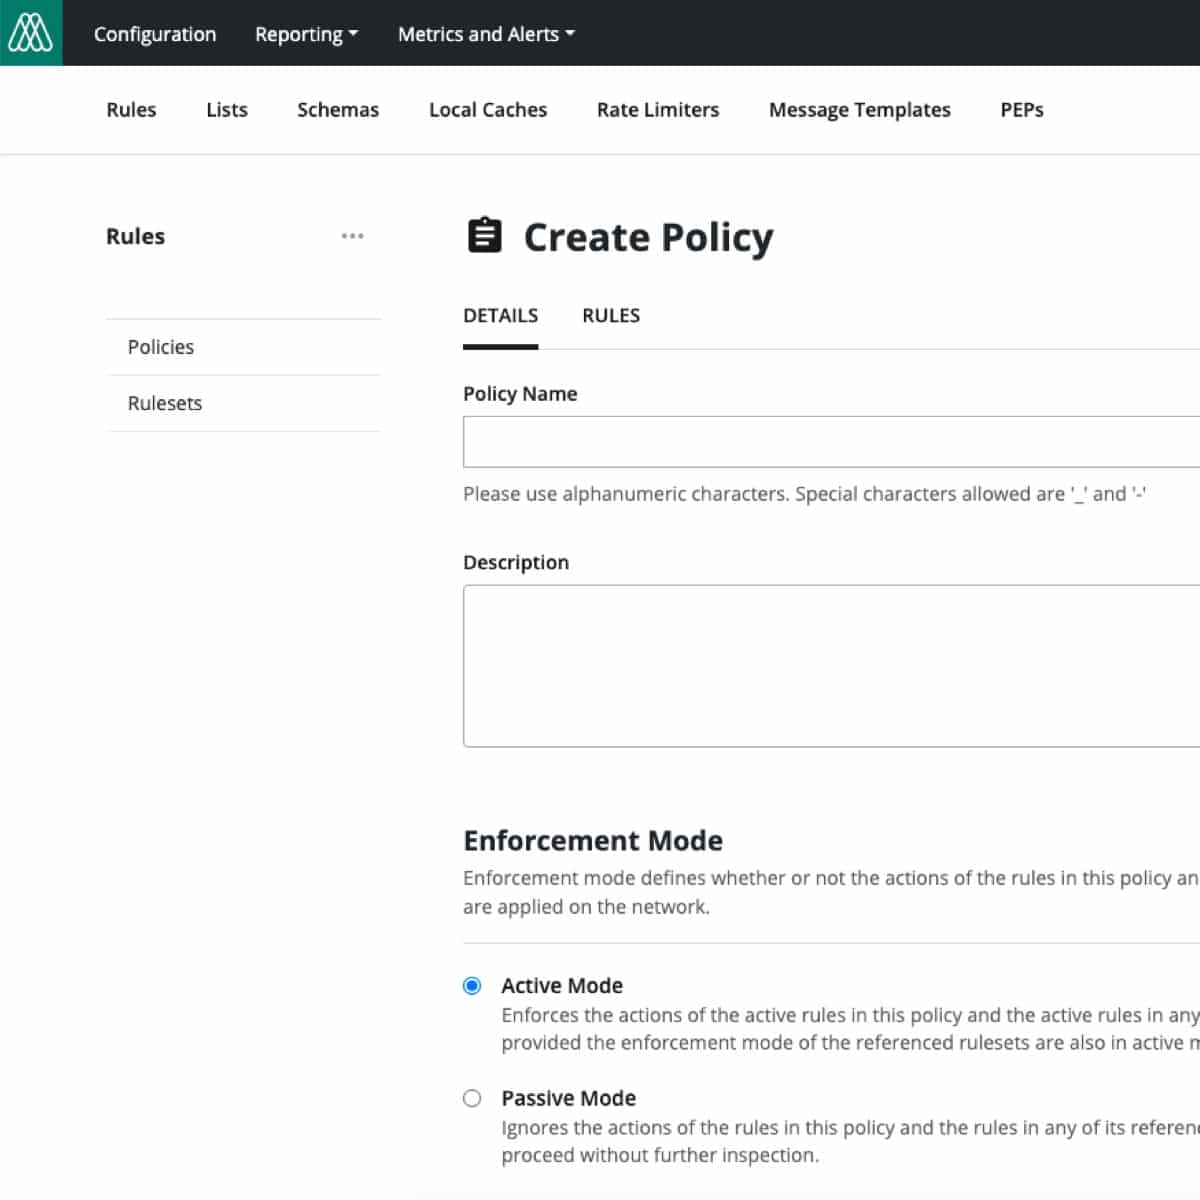Click the Create Policy page title
The image size is (1200, 1200).
point(649,237)
